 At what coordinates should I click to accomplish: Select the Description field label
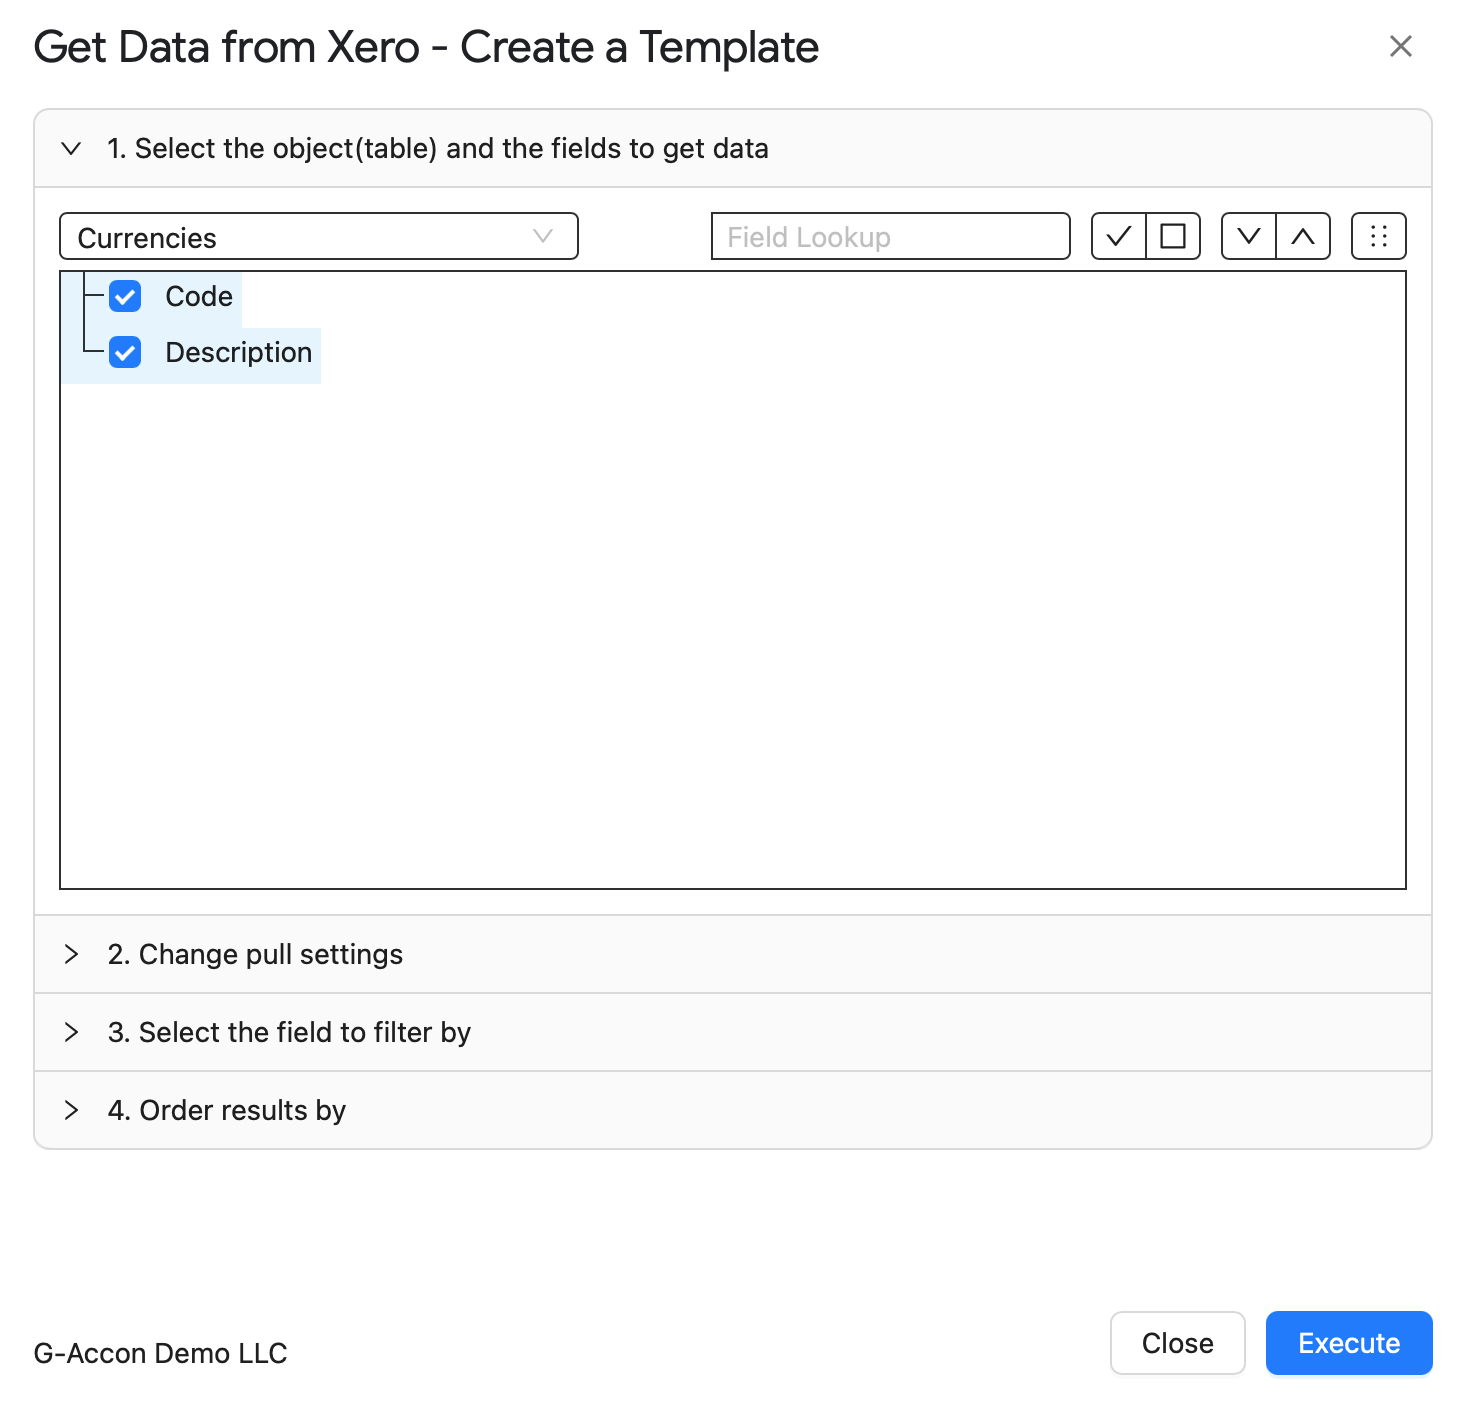pyautogui.click(x=239, y=352)
